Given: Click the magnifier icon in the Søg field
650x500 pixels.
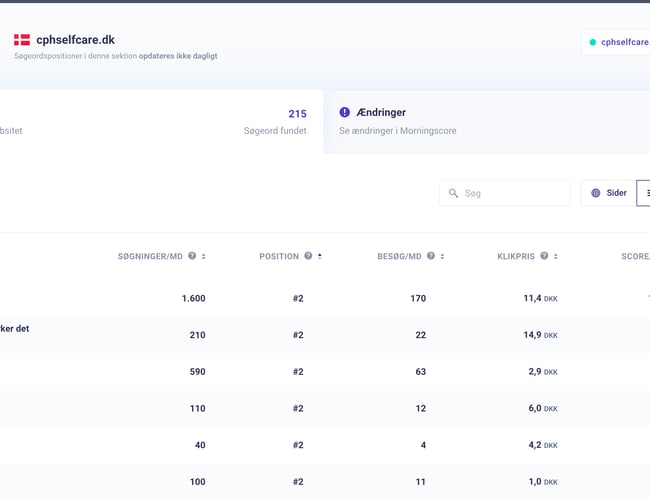Looking at the screenshot, I should (x=453, y=193).
